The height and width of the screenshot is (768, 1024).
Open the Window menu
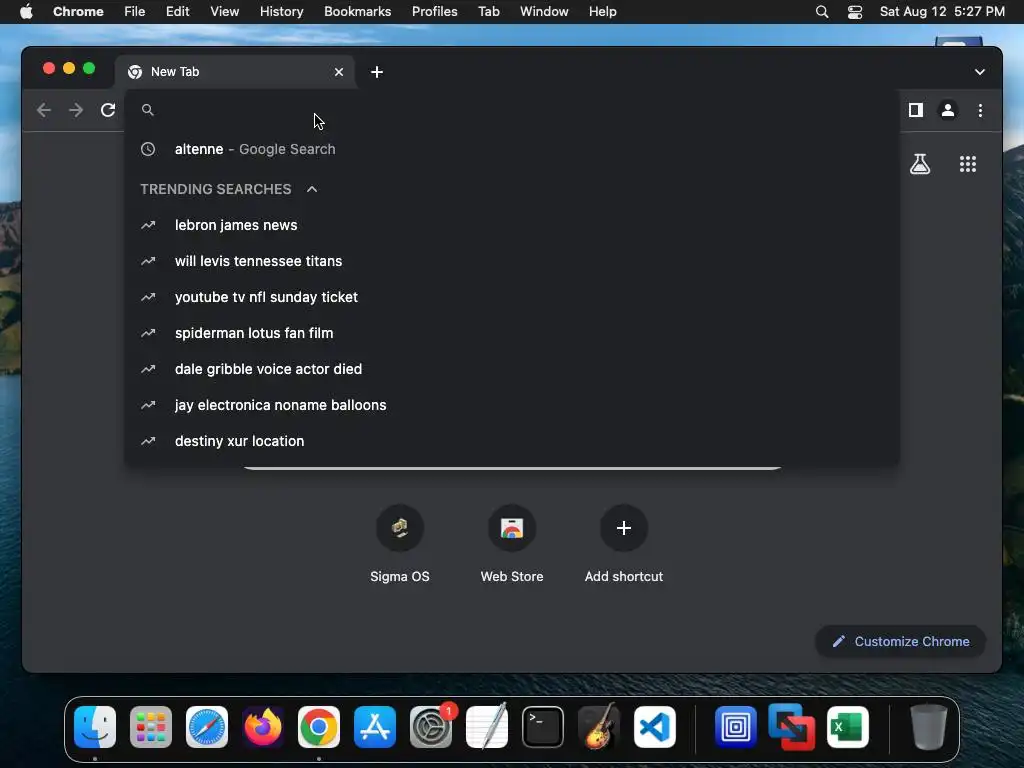[x=544, y=12]
